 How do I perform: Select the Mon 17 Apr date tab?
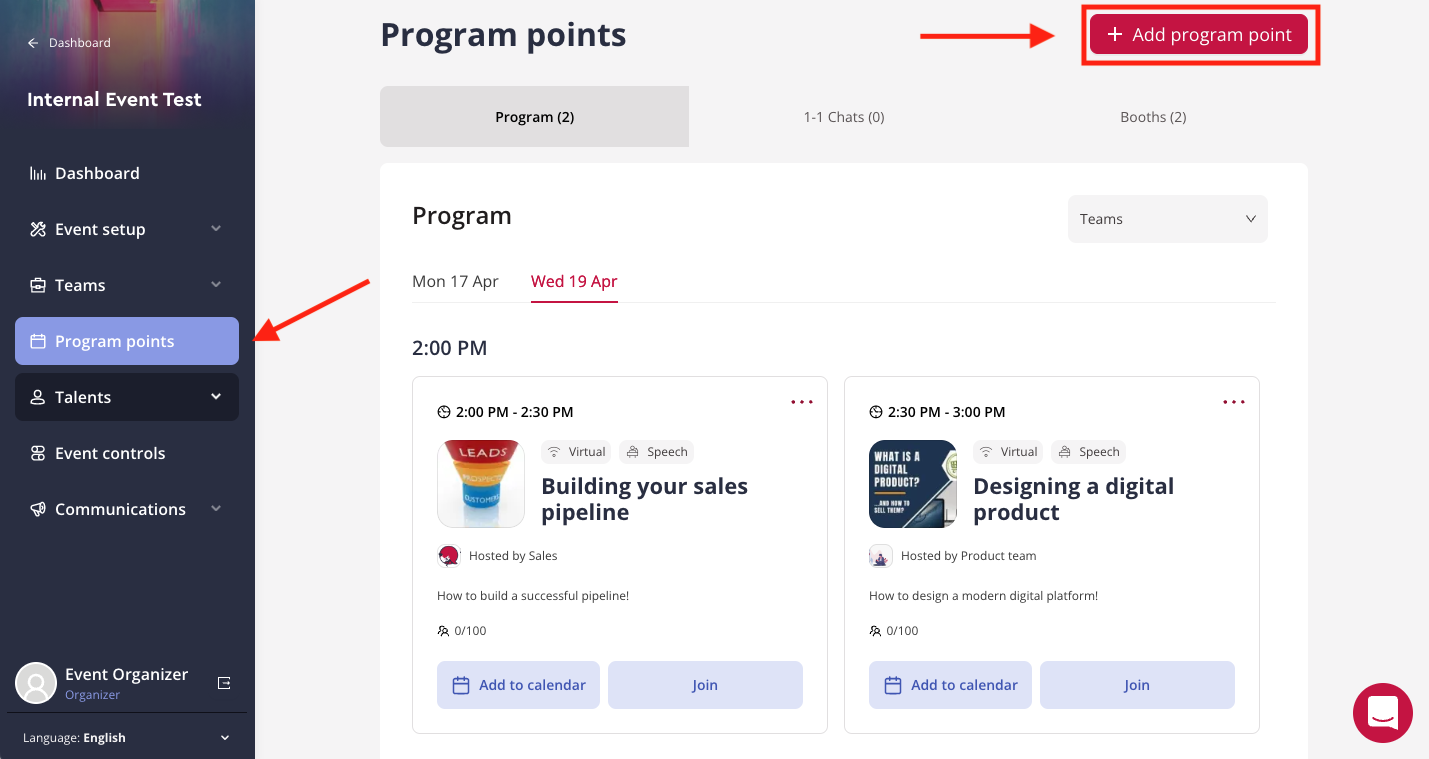pyautogui.click(x=455, y=282)
